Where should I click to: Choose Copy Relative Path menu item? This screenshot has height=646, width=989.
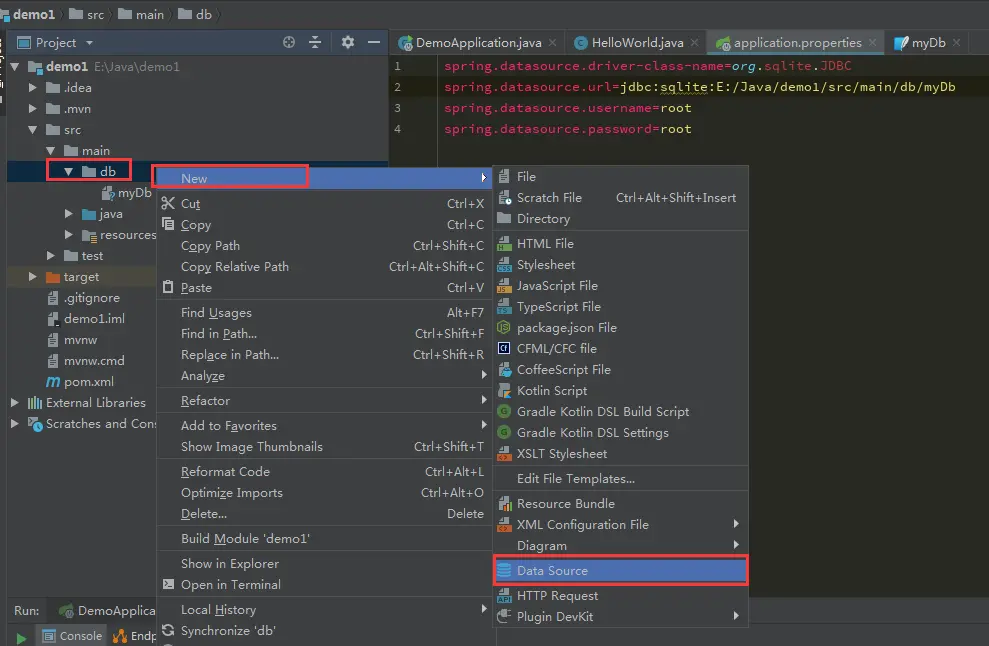[x=325, y=266]
